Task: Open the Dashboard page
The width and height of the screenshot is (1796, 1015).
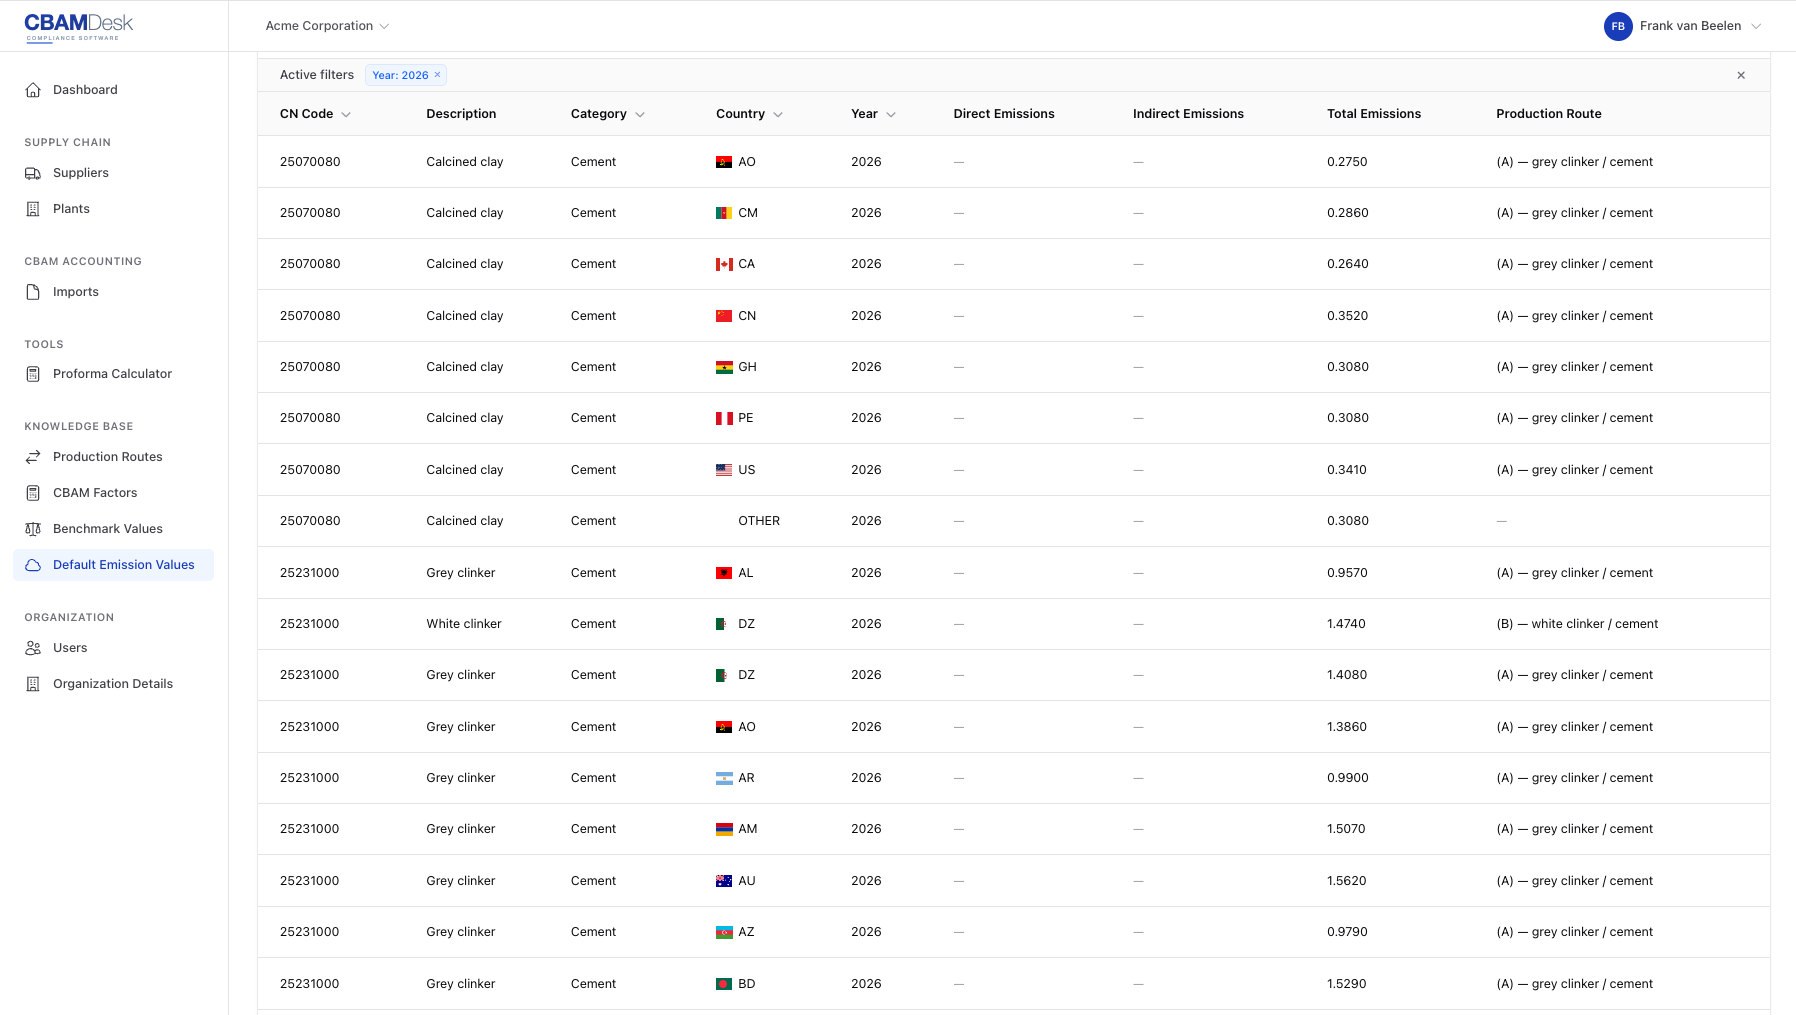Action: [x=85, y=89]
